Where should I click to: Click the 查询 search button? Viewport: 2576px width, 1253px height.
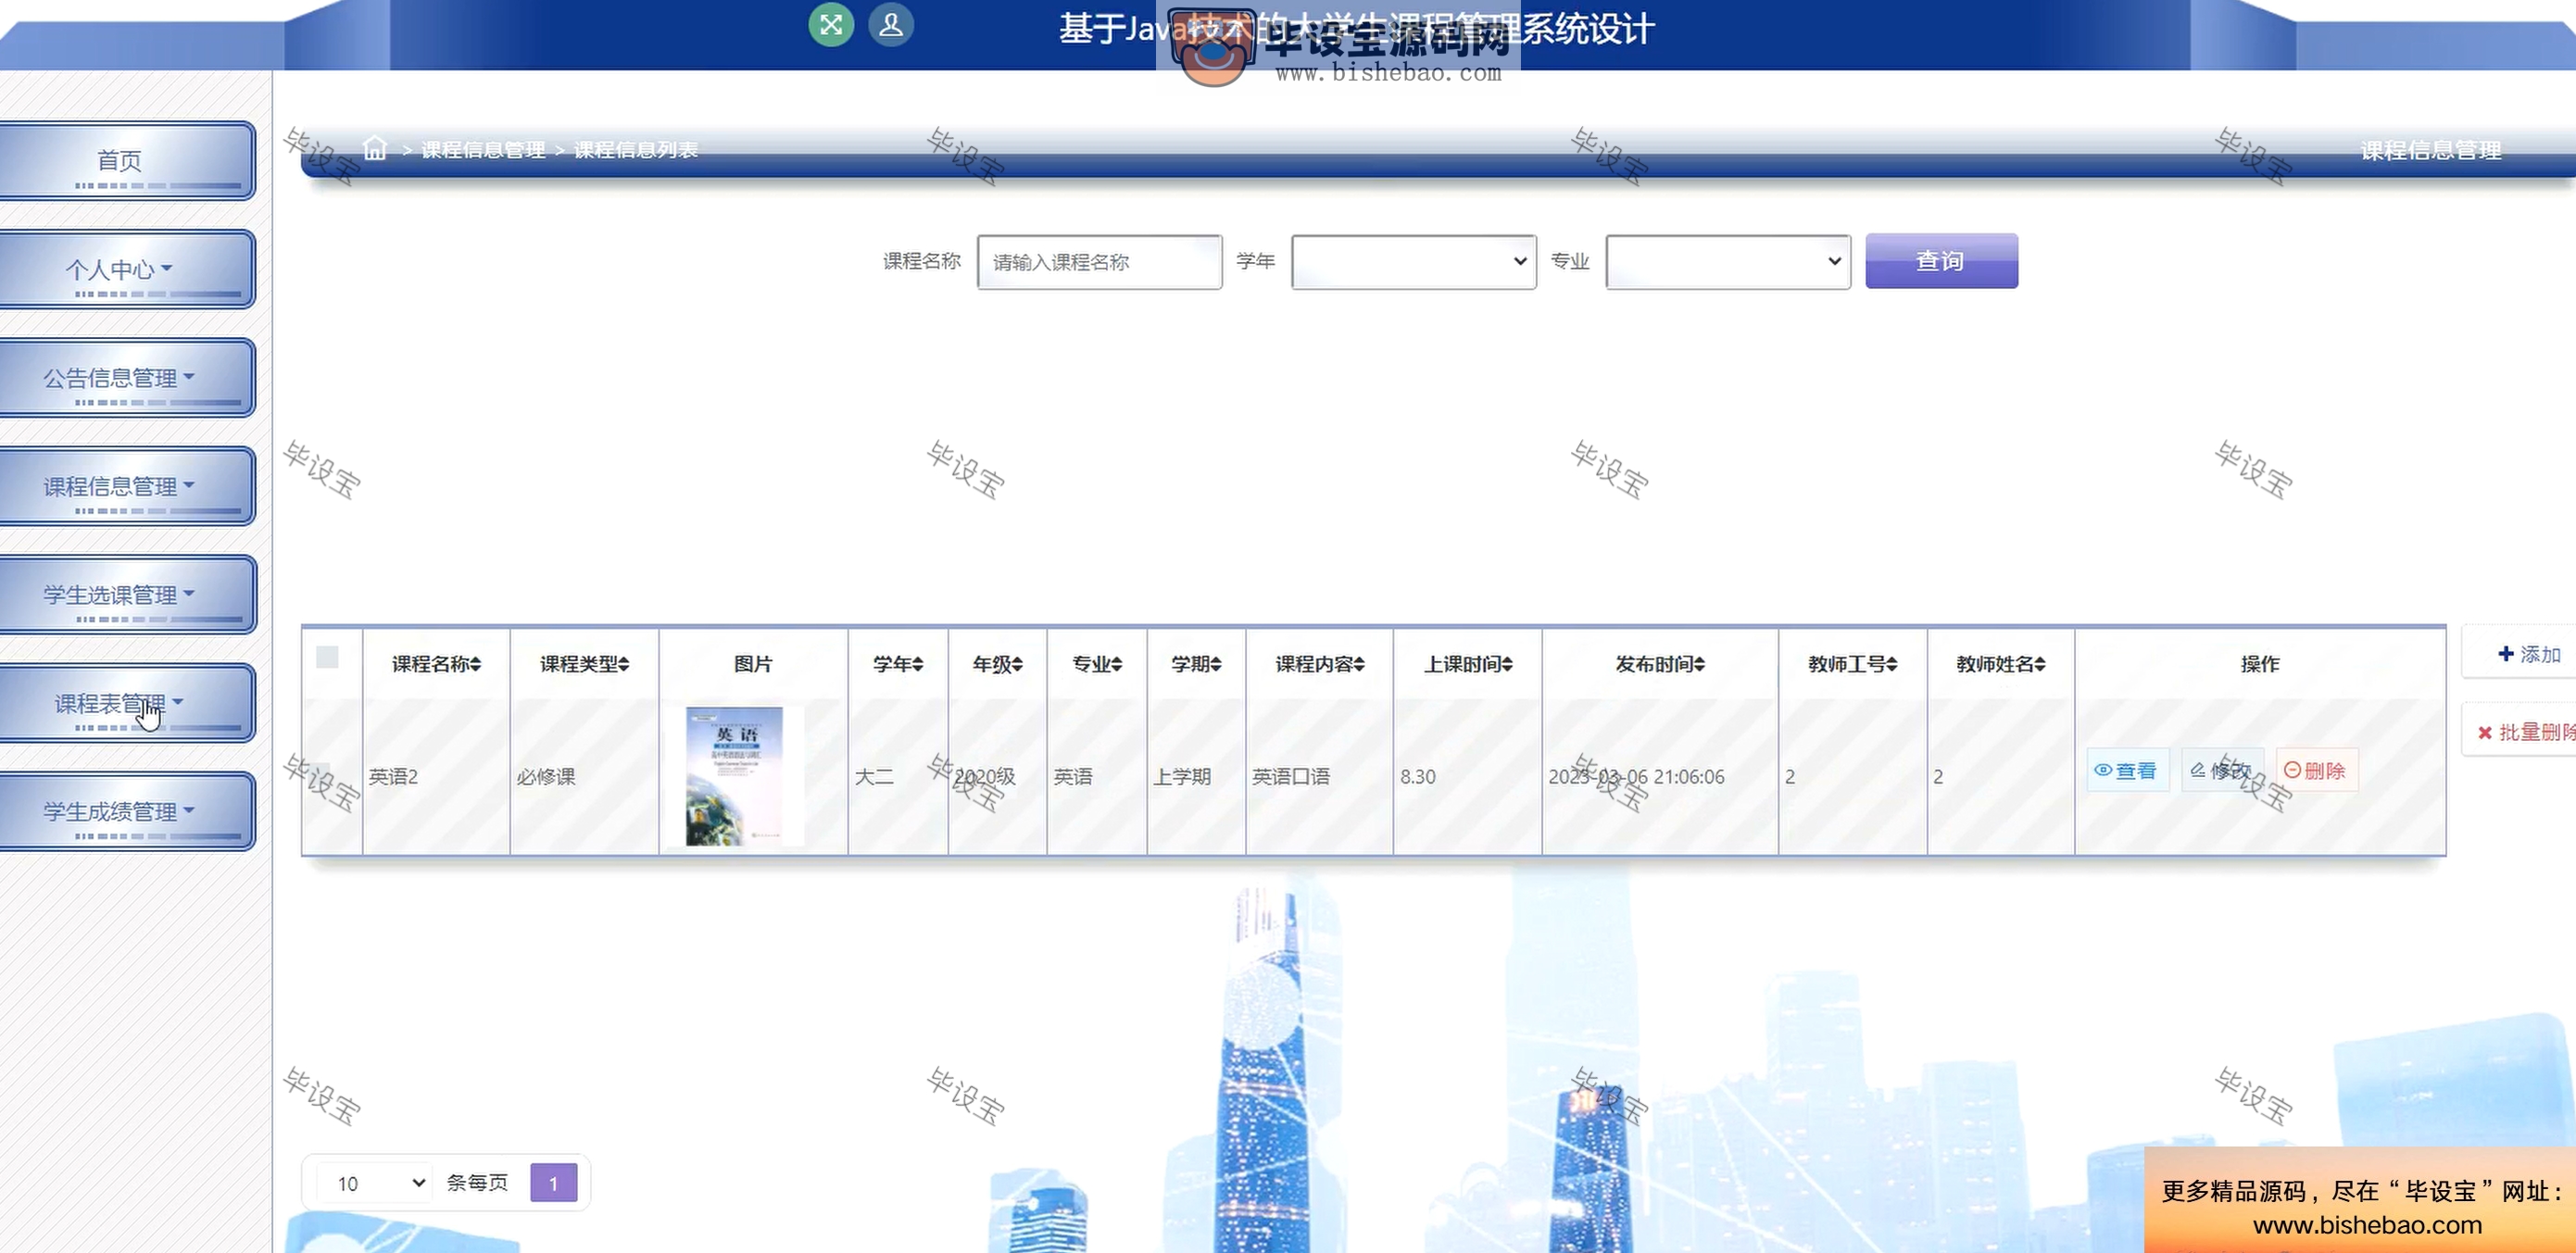coord(1941,261)
